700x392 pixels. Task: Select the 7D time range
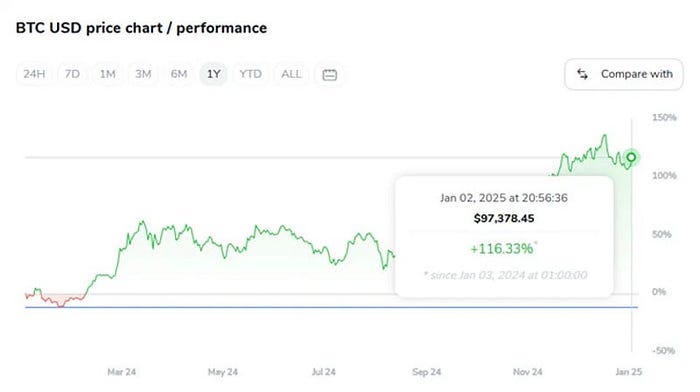tap(72, 74)
